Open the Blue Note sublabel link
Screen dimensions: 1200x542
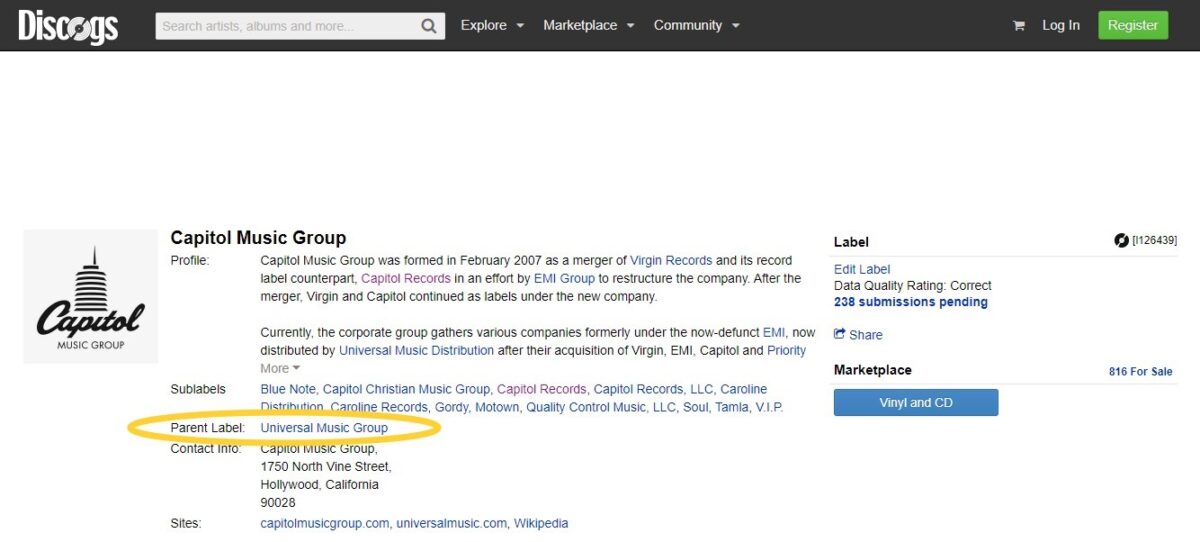[288, 389]
